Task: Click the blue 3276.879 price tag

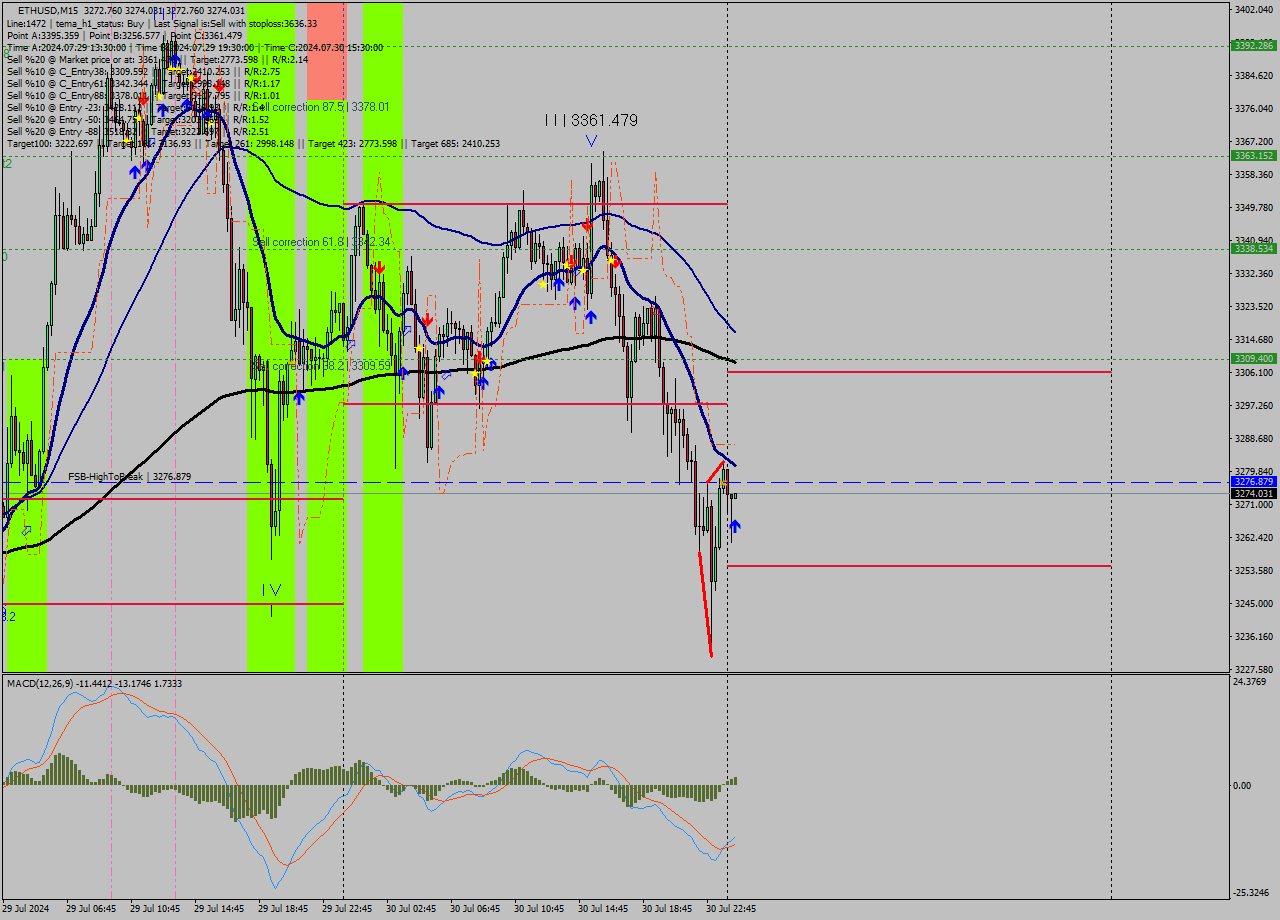Action: tap(1254, 482)
